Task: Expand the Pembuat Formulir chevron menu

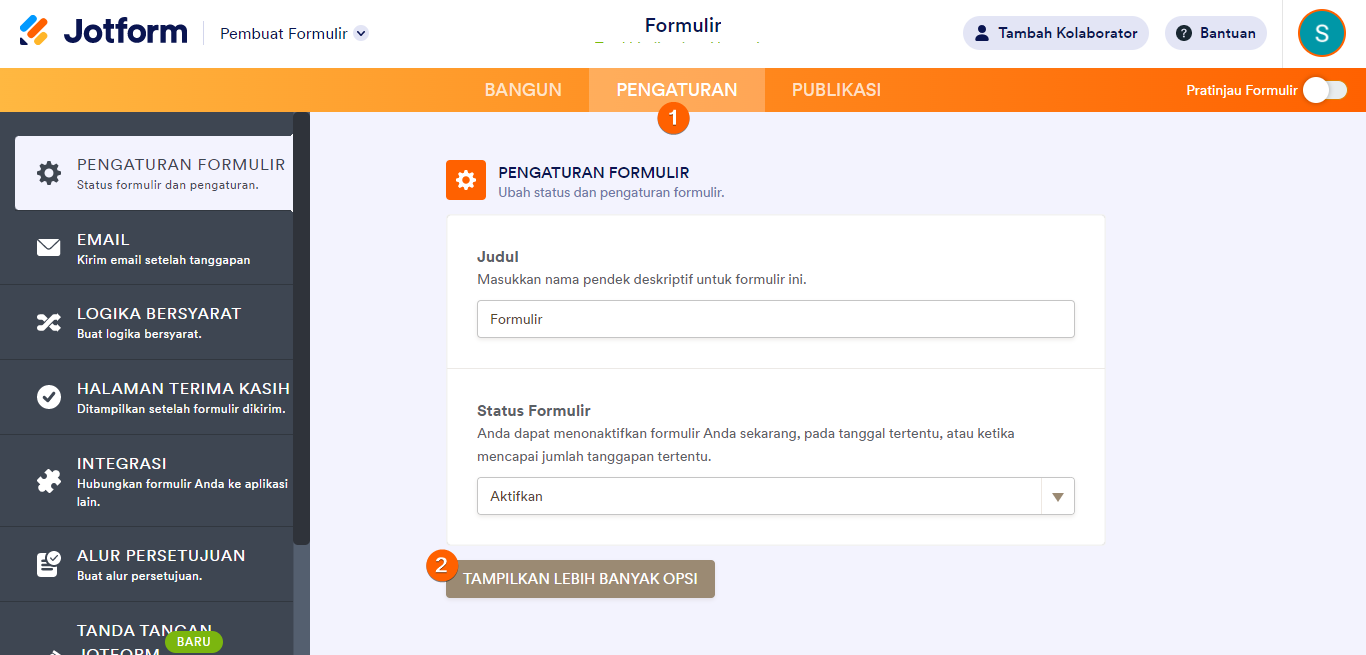Action: coord(361,33)
